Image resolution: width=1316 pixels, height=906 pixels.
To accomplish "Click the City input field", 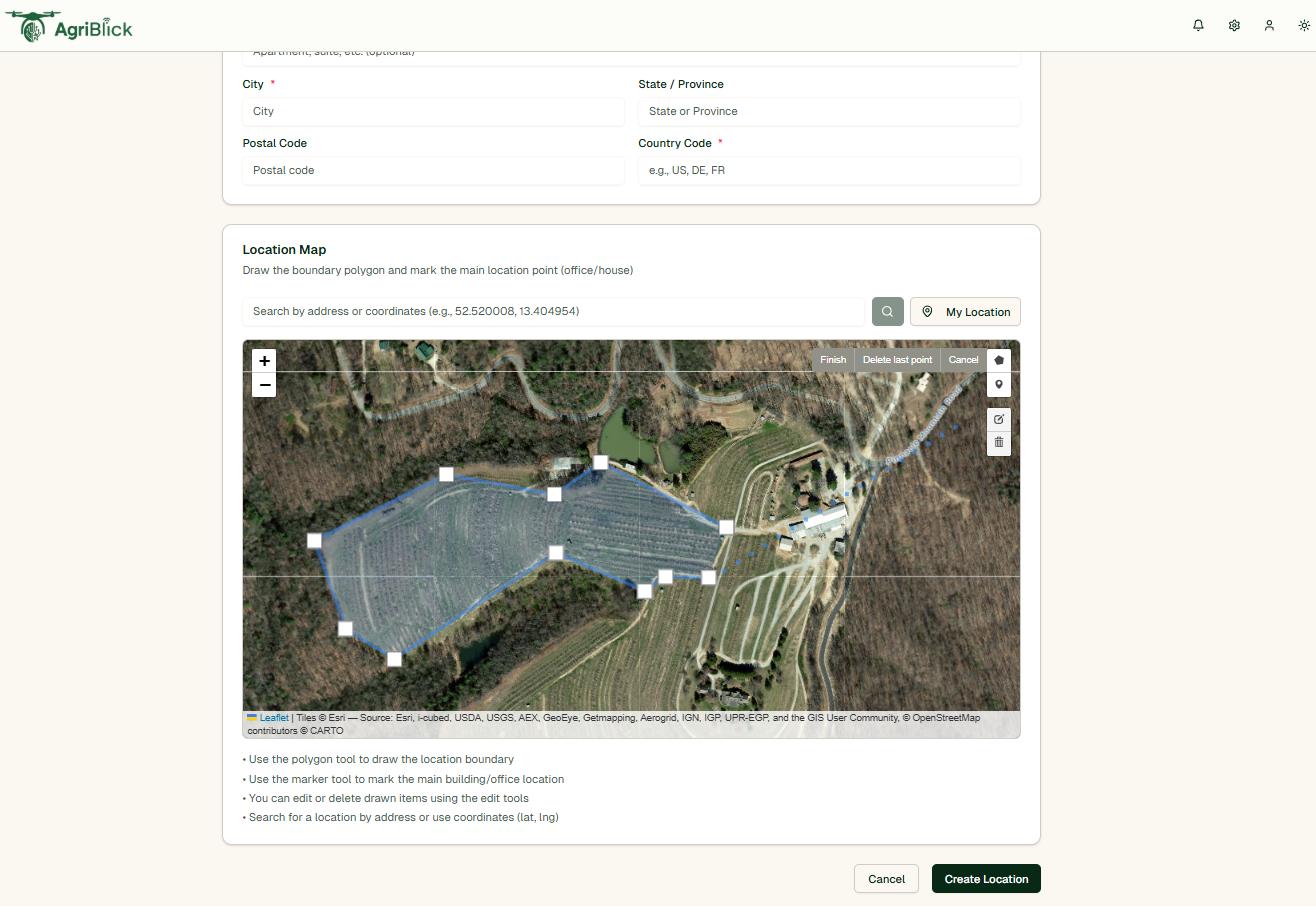I will [x=433, y=111].
